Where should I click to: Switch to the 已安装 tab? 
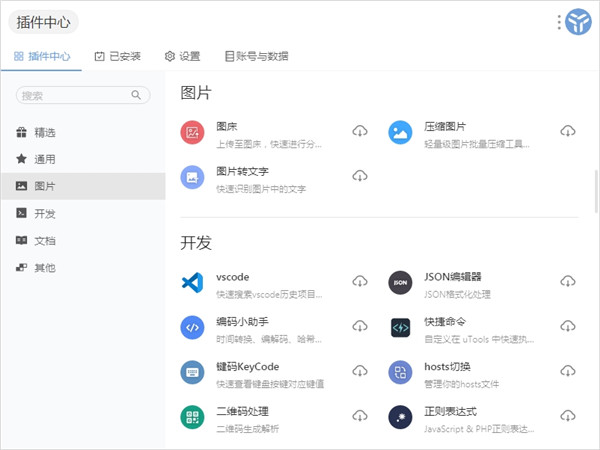(x=118, y=57)
